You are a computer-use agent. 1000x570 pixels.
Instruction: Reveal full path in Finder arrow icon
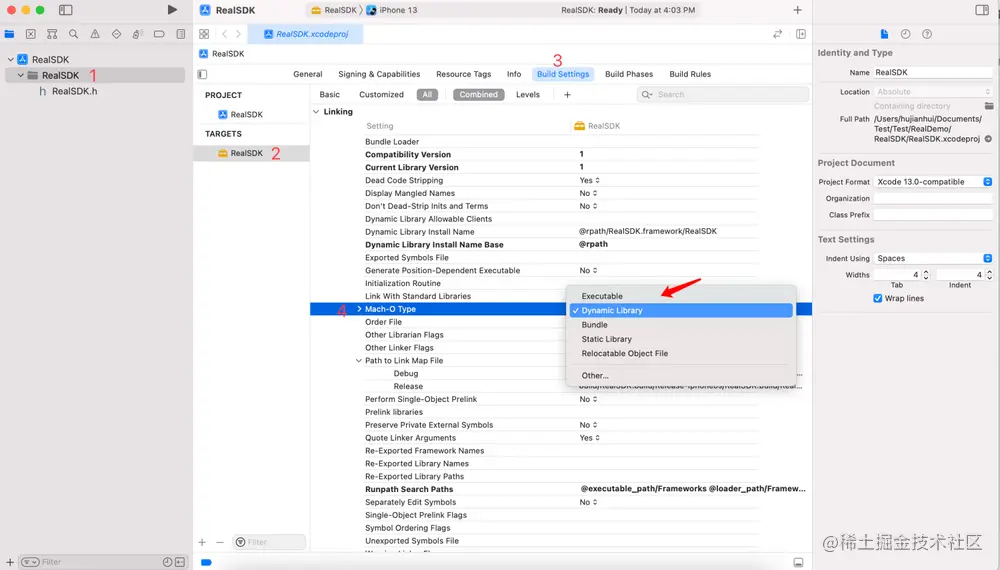[x=989, y=138]
